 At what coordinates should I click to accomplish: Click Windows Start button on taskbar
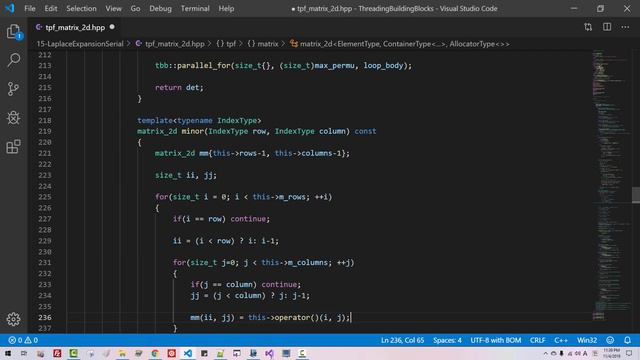tap(8, 353)
